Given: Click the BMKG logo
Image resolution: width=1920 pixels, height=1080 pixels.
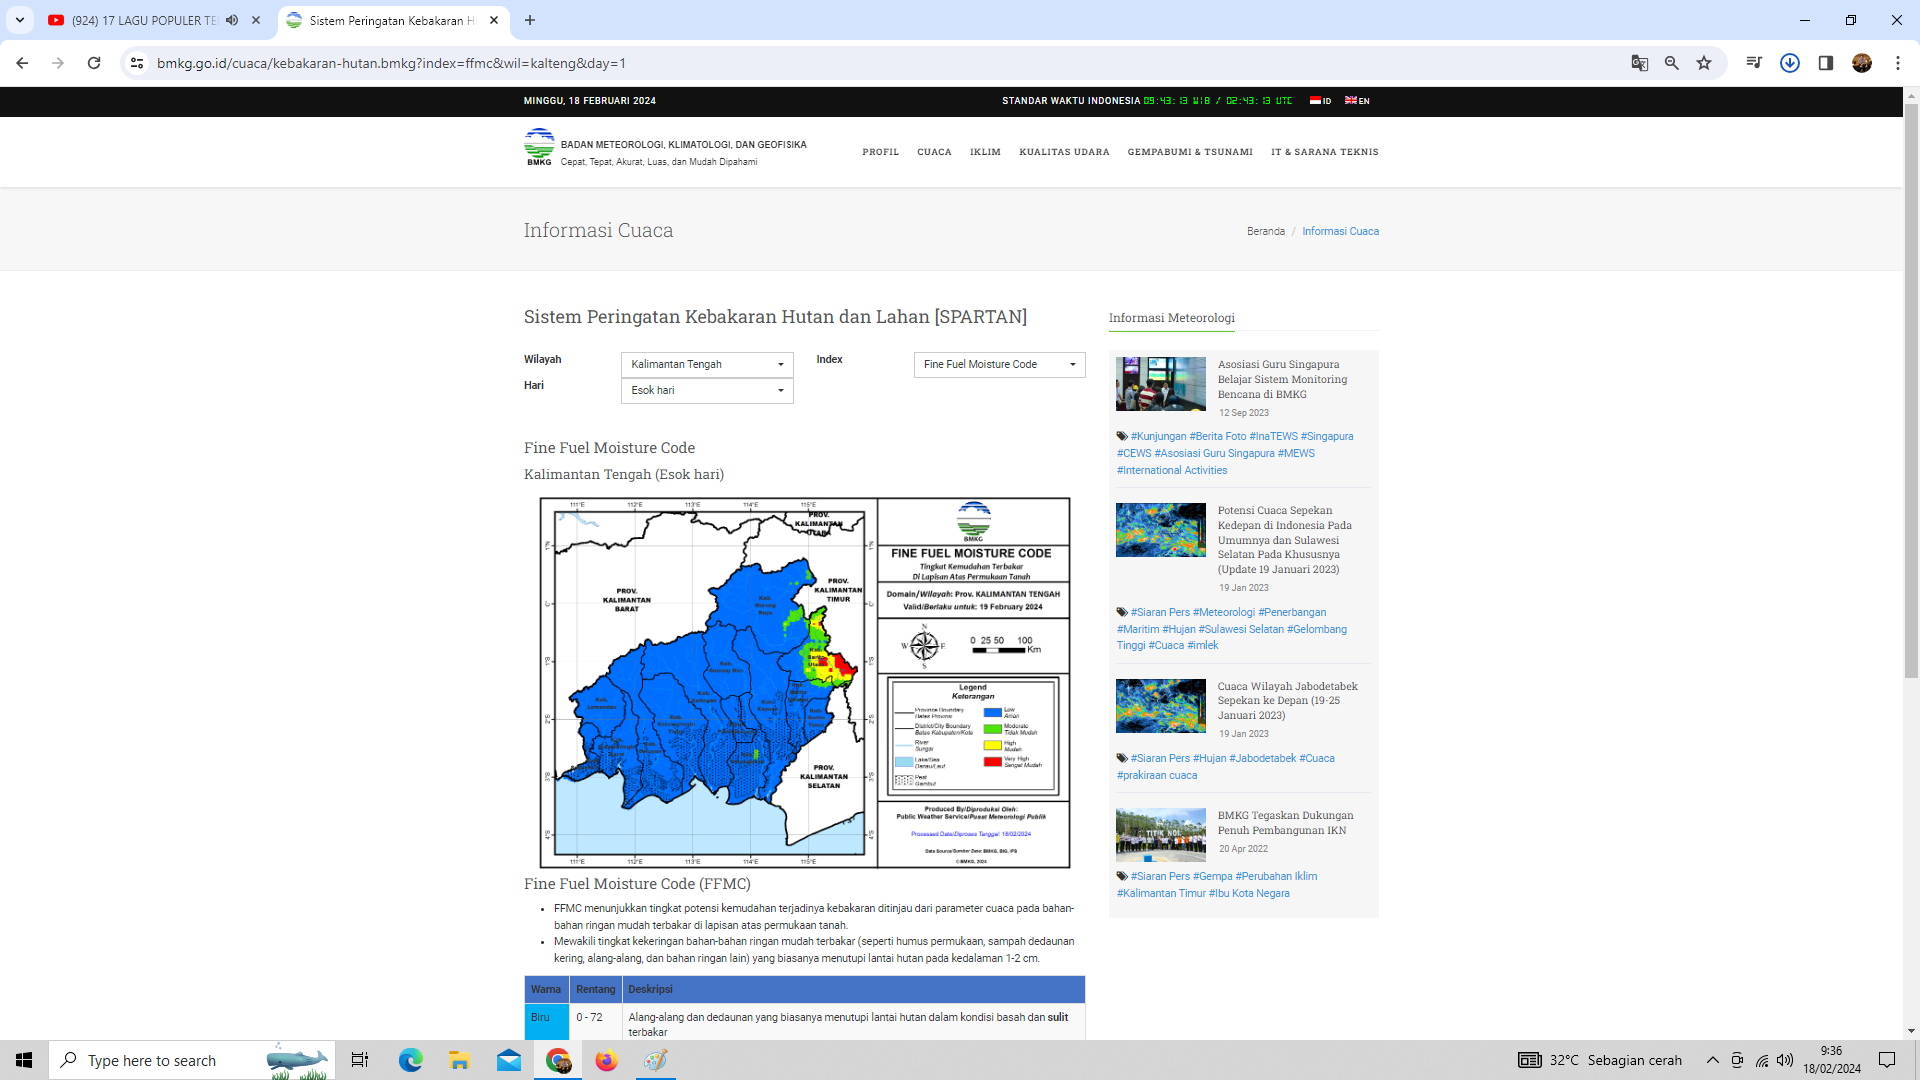Looking at the screenshot, I should 539,147.
